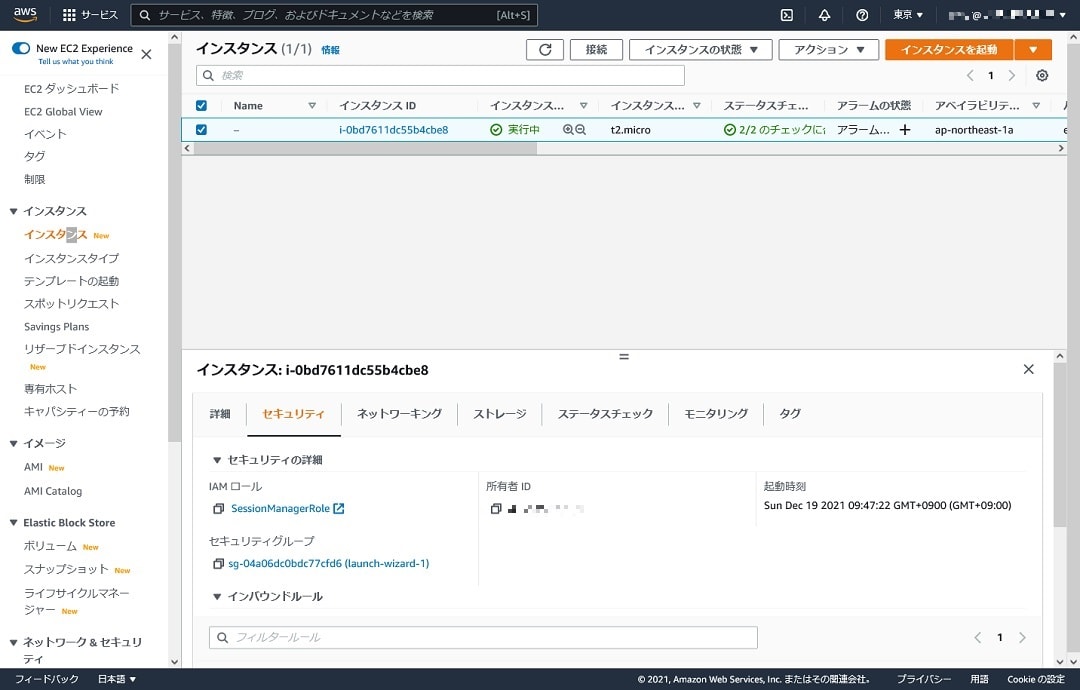Screen dimensions: 1080x690
Task: Close the instance detail panel
Action: (x=1028, y=369)
